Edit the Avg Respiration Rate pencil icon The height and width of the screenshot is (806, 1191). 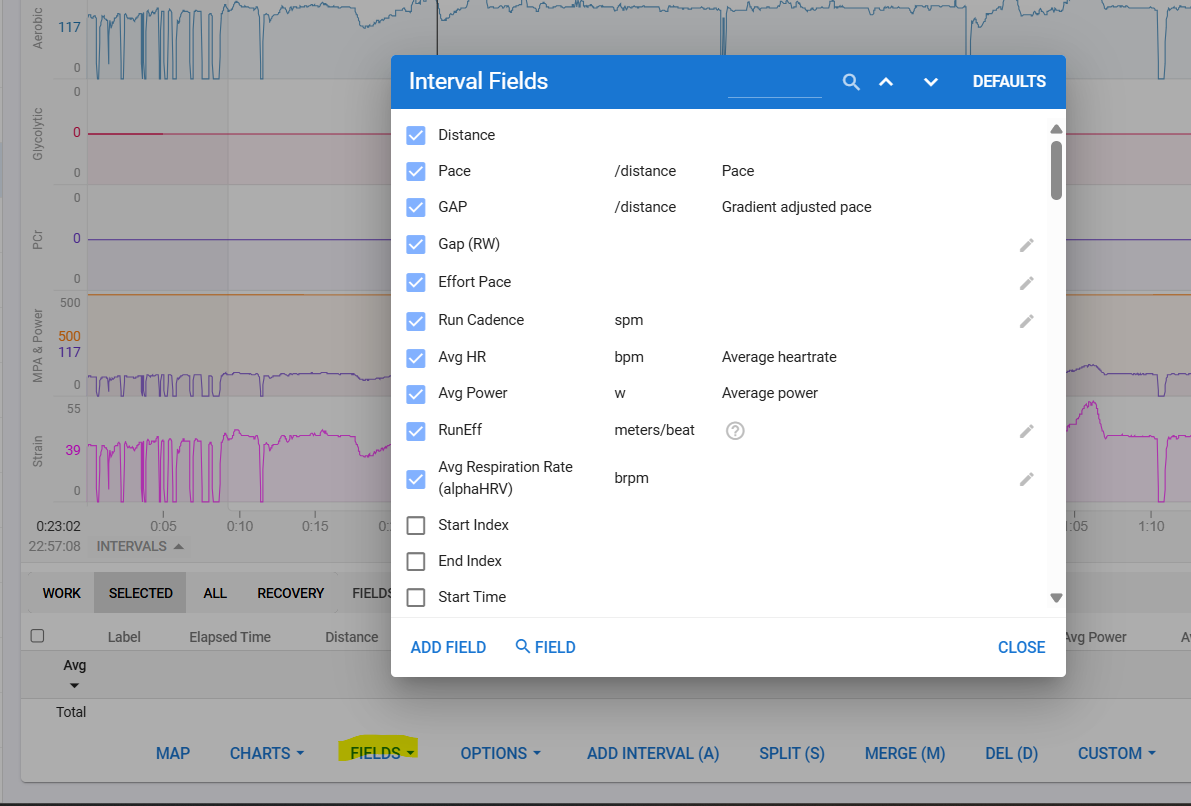pos(1026,479)
